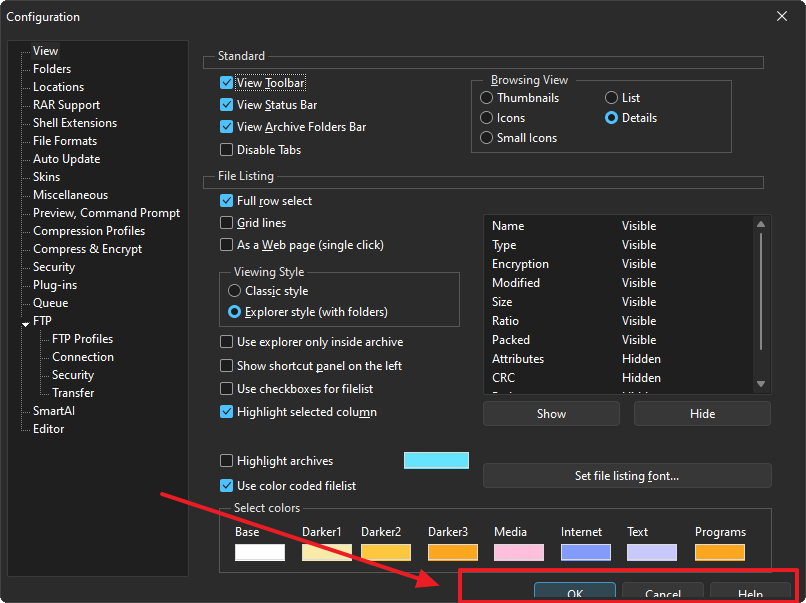Screen dimensions: 806x603
Task: Click the Cancel button
Action: [663, 591]
